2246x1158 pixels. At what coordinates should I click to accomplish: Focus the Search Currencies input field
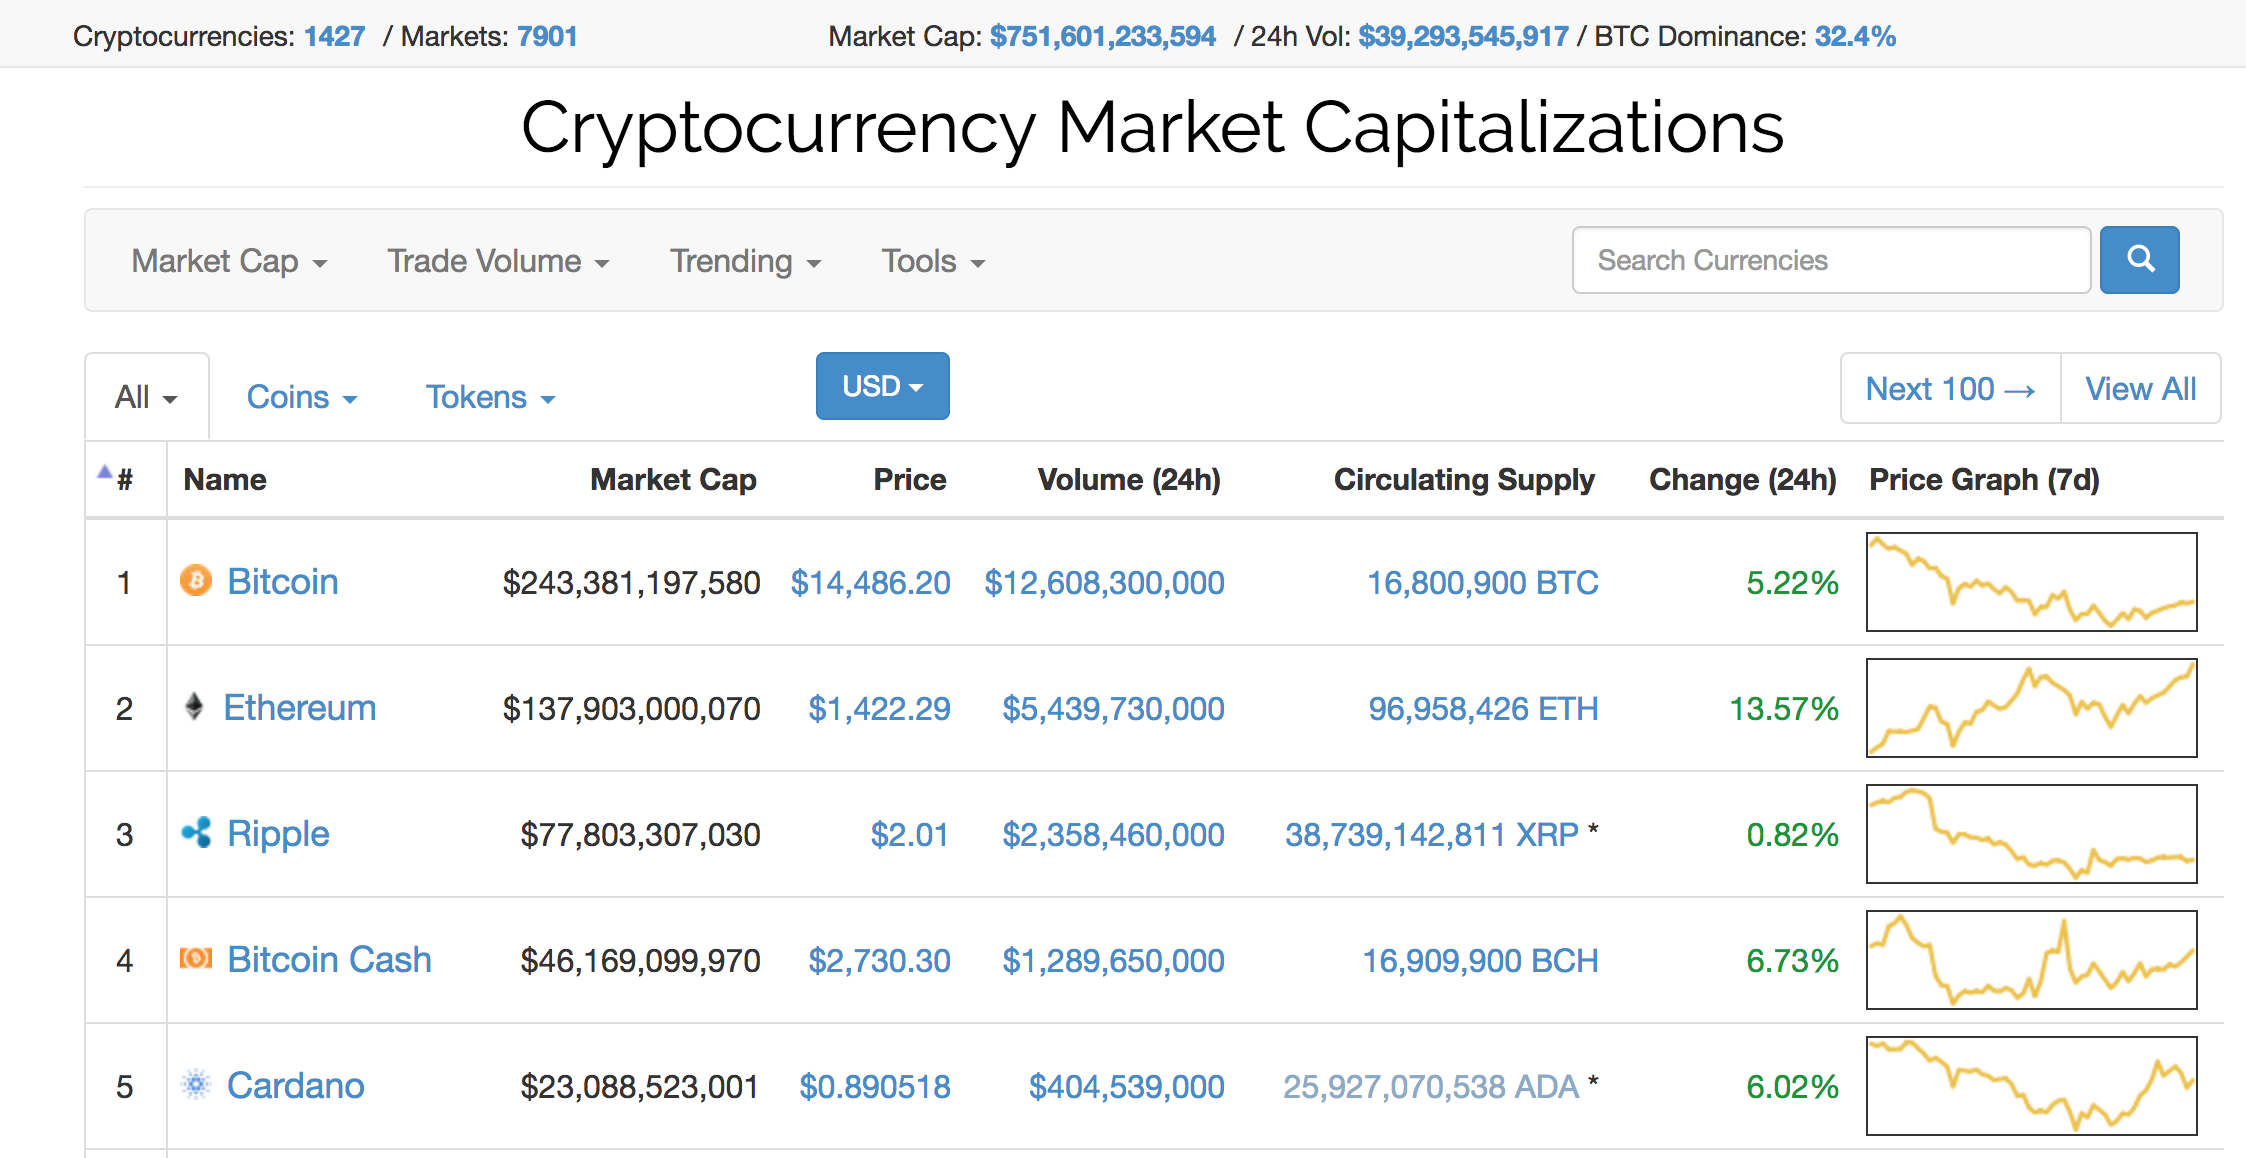(x=1831, y=260)
